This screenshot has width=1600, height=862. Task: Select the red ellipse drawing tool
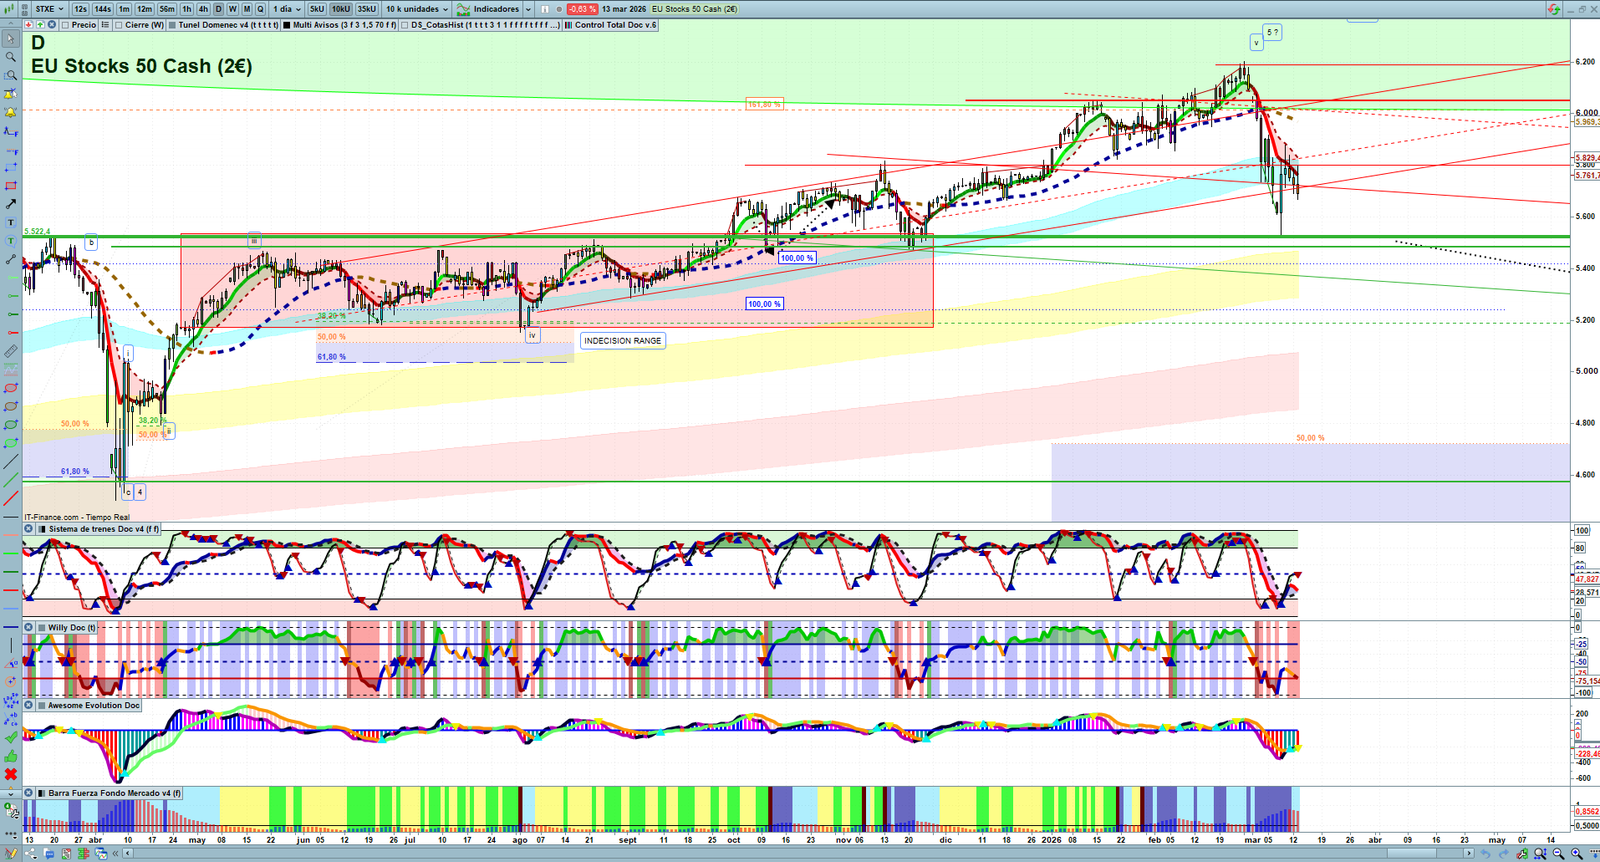pyautogui.click(x=11, y=388)
